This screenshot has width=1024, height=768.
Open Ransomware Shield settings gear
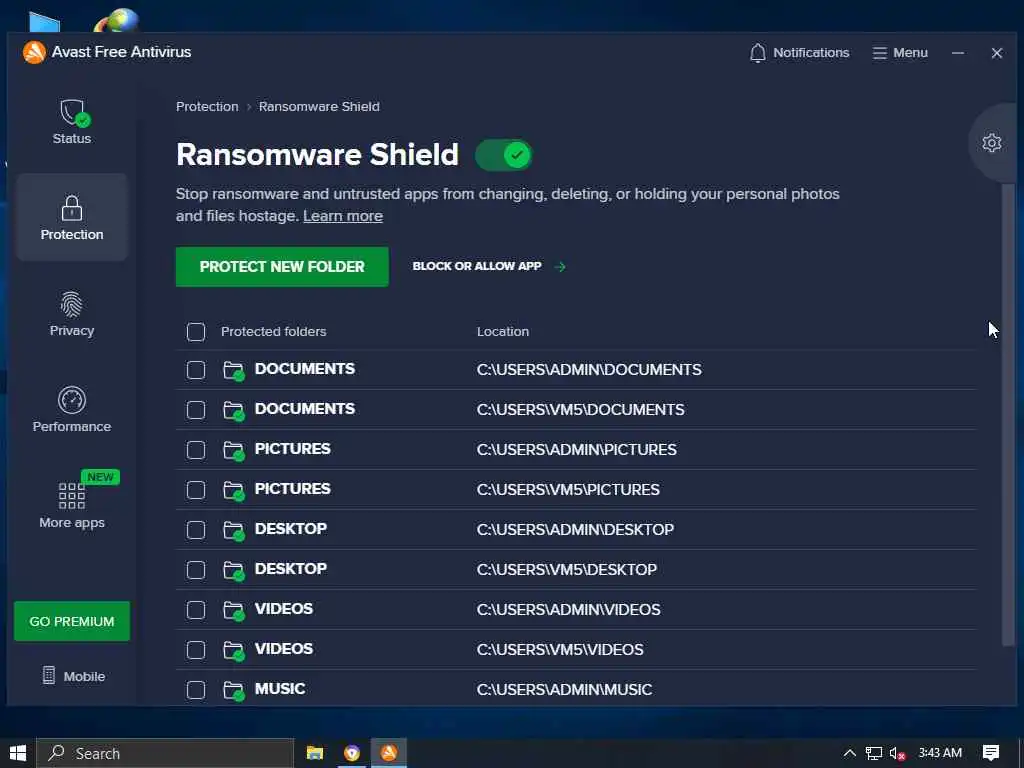(x=991, y=143)
